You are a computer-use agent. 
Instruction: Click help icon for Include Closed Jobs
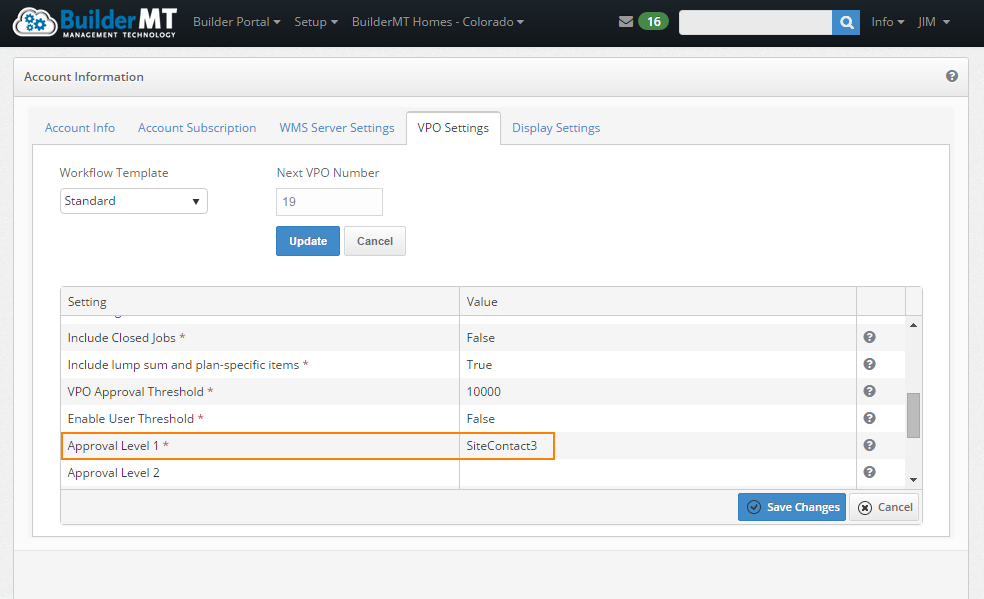[x=869, y=338]
